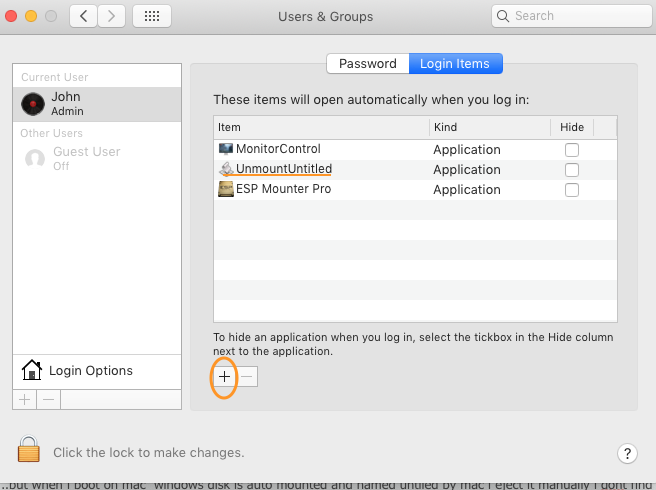
Task: Add a login item with plus button
Action: (224, 377)
